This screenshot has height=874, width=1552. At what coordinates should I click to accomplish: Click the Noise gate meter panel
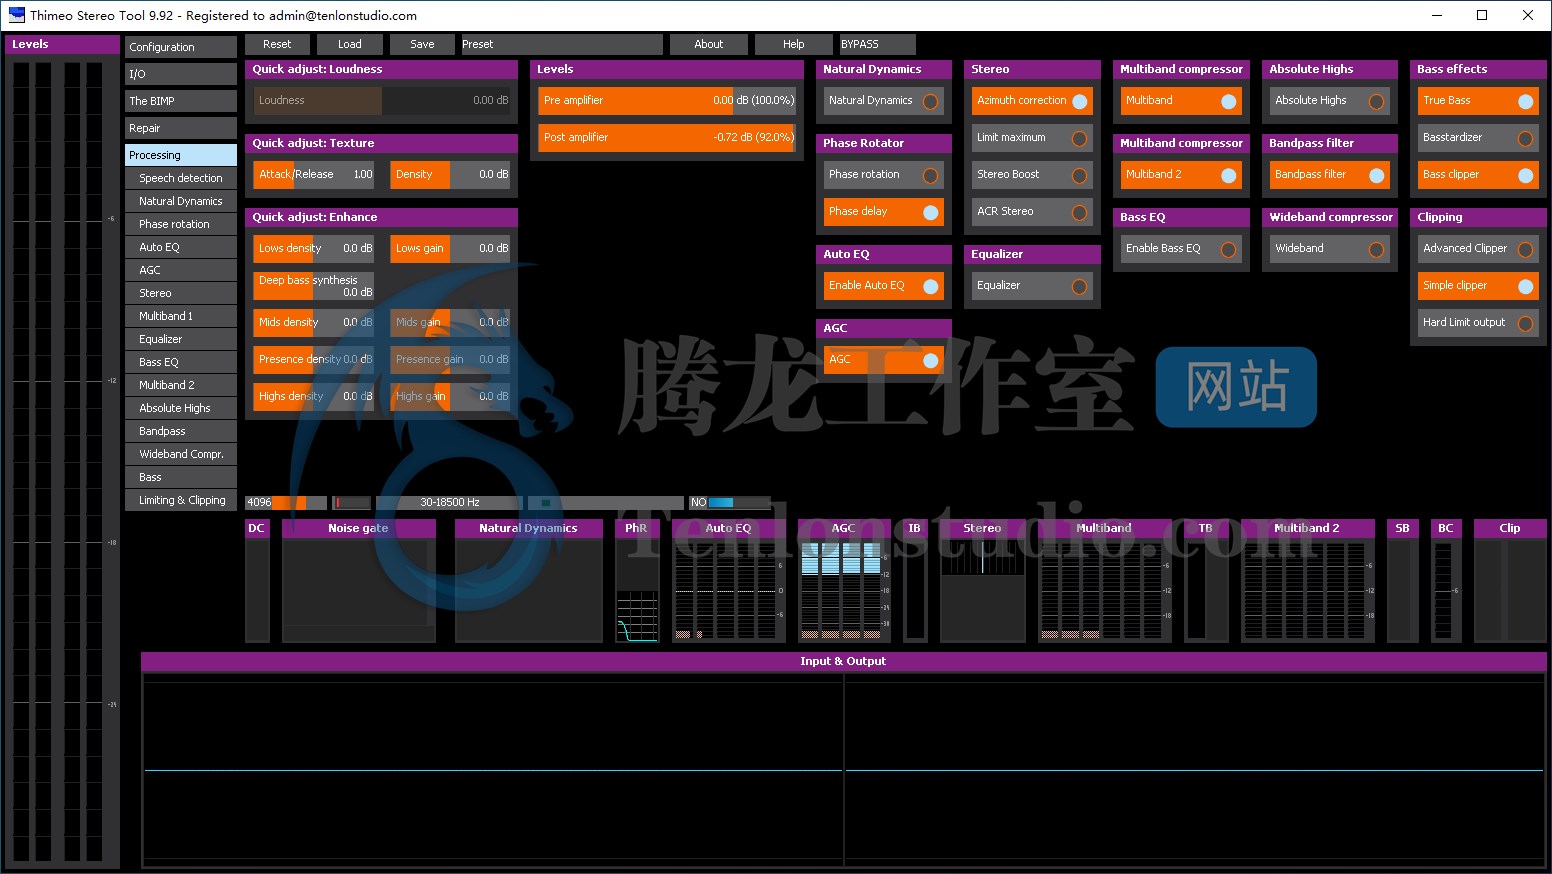[x=358, y=580]
